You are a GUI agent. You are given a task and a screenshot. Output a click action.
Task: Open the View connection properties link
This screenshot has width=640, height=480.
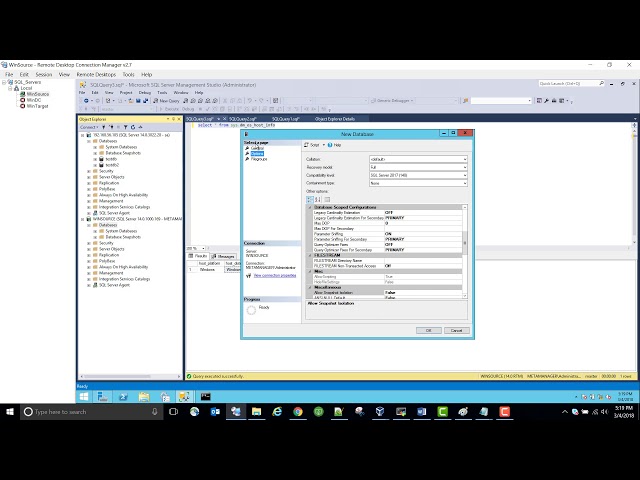tap(275, 276)
